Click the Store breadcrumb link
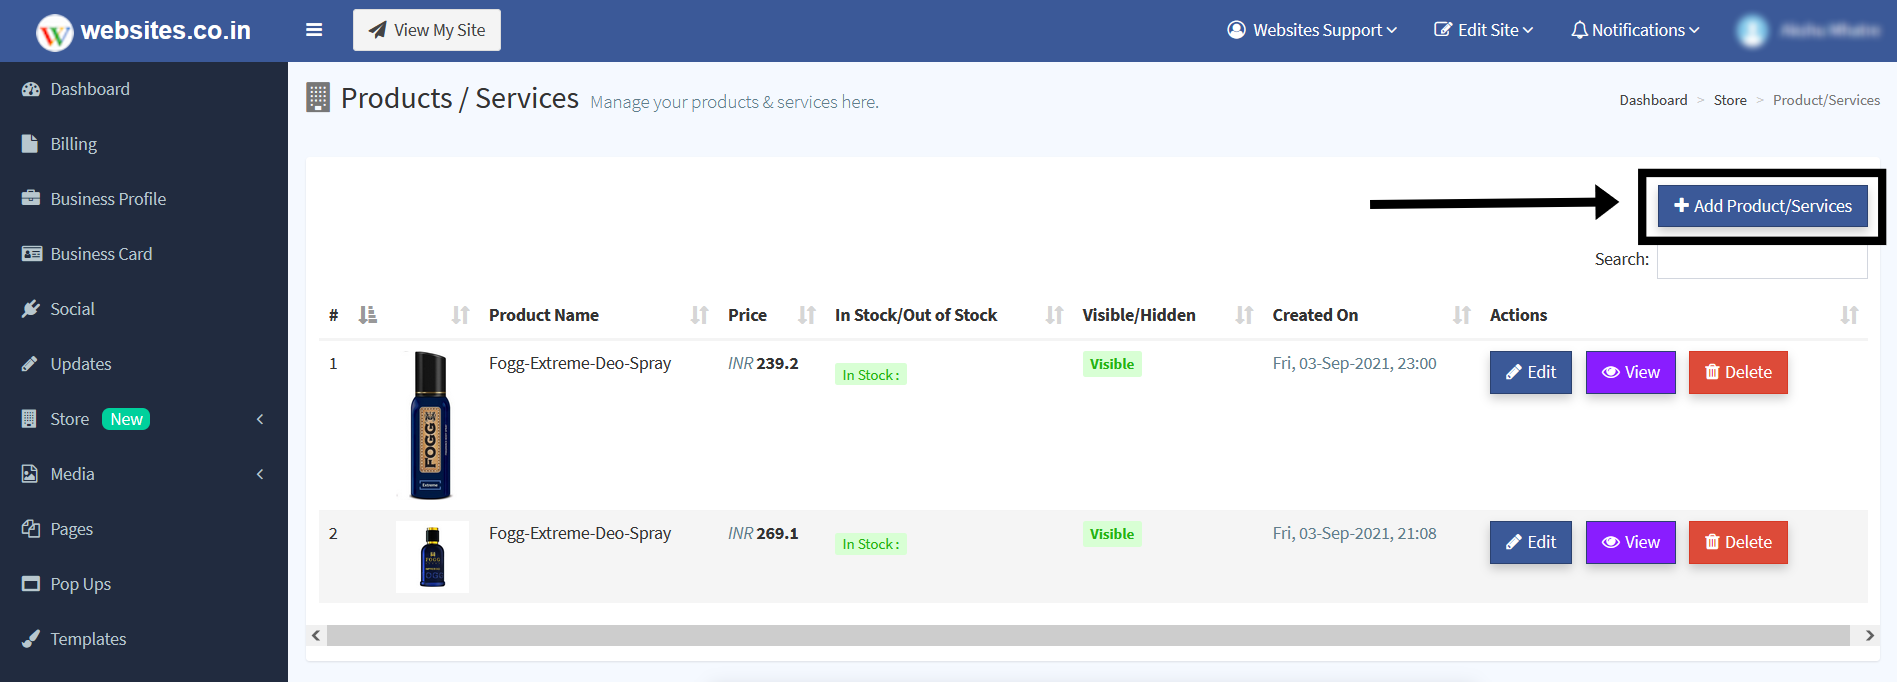 1730,100
